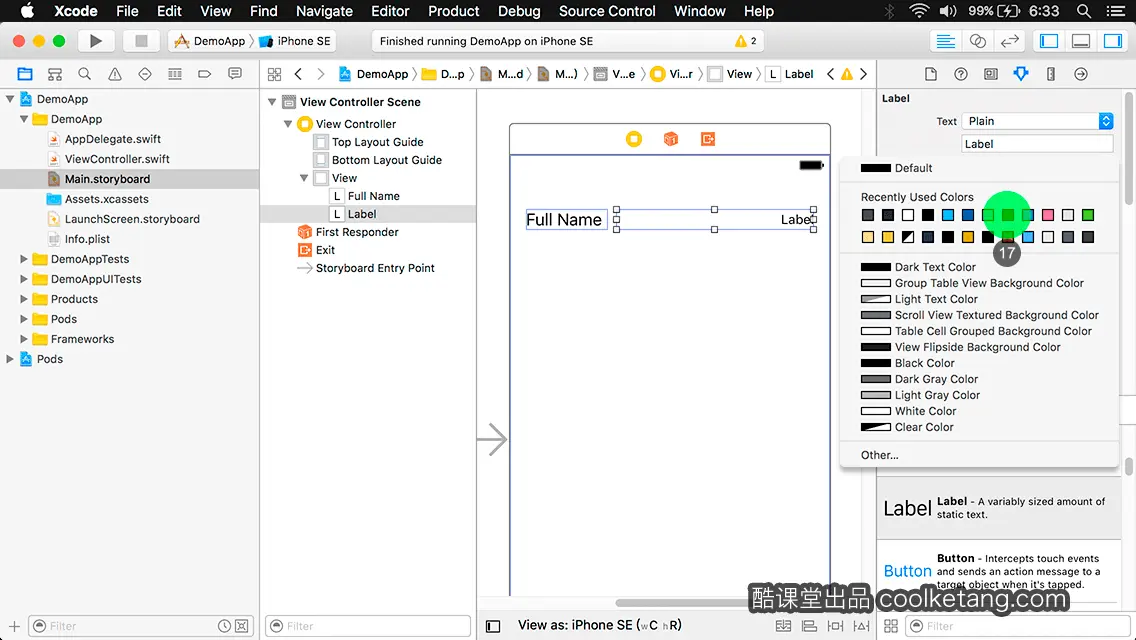Show the Project navigator
The width and height of the screenshot is (1136, 640).
25,74
